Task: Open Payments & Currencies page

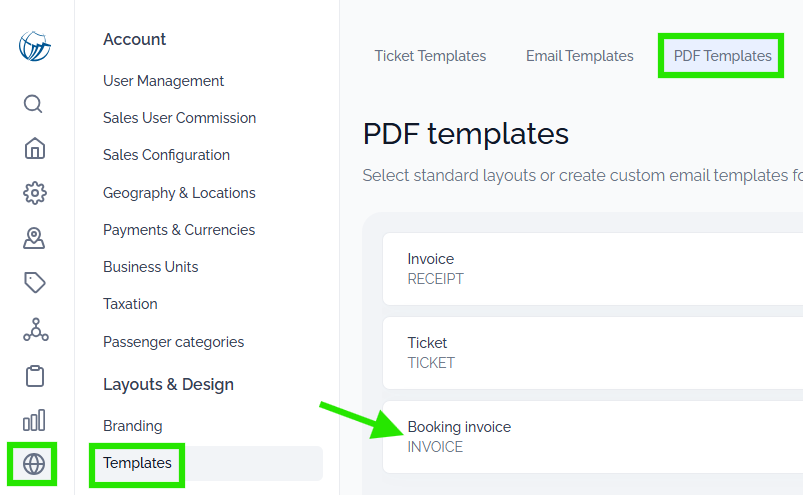Action: pyautogui.click(x=179, y=230)
